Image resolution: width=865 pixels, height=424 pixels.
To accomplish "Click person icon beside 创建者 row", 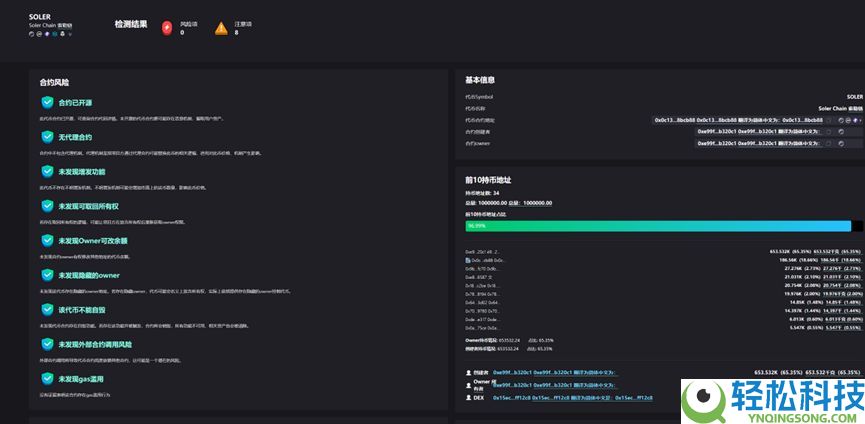I will (468, 373).
